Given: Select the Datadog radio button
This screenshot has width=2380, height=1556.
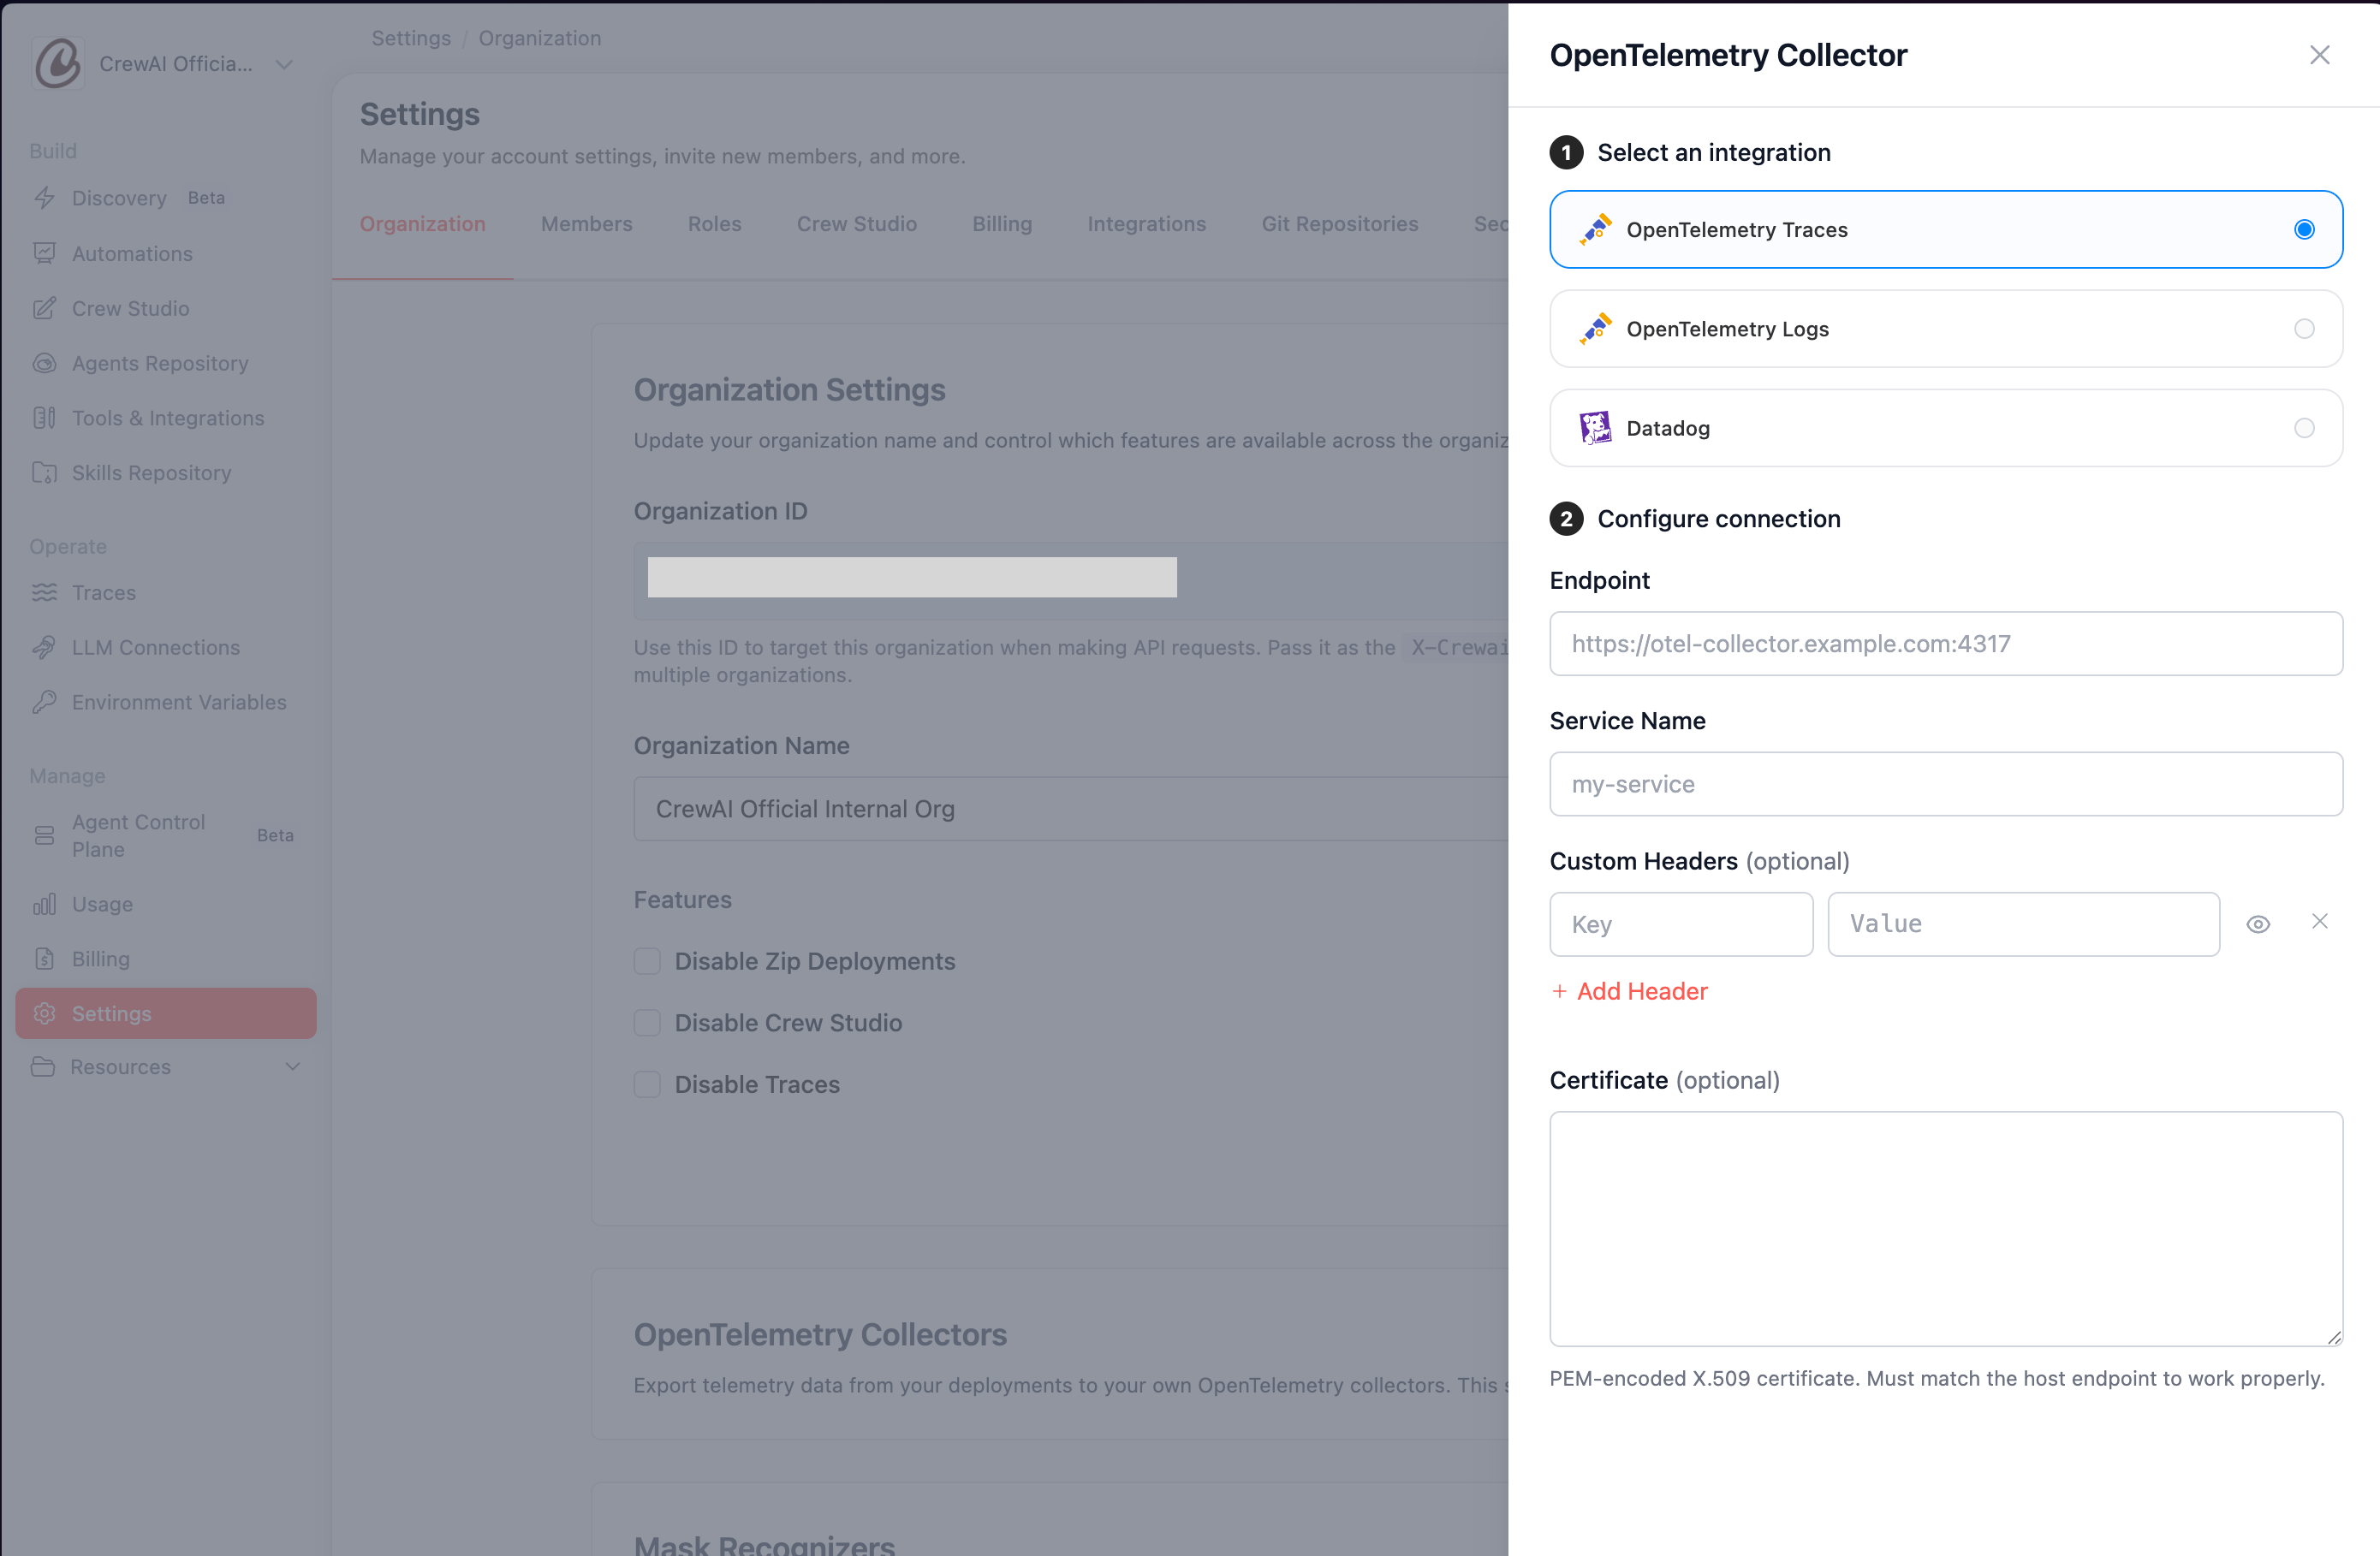Looking at the screenshot, I should [2304, 428].
